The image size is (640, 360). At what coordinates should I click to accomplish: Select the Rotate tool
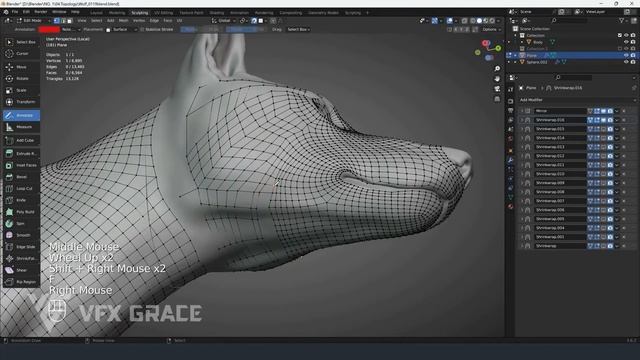click(x=21, y=78)
